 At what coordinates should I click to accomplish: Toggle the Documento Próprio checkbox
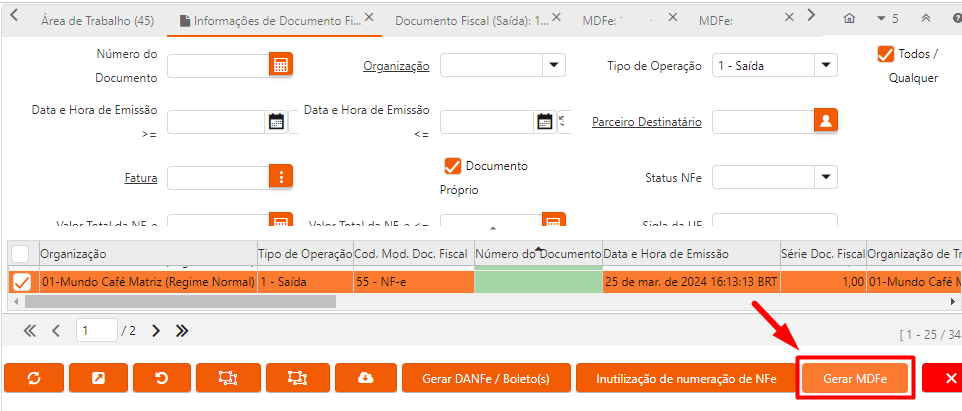click(x=452, y=166)
